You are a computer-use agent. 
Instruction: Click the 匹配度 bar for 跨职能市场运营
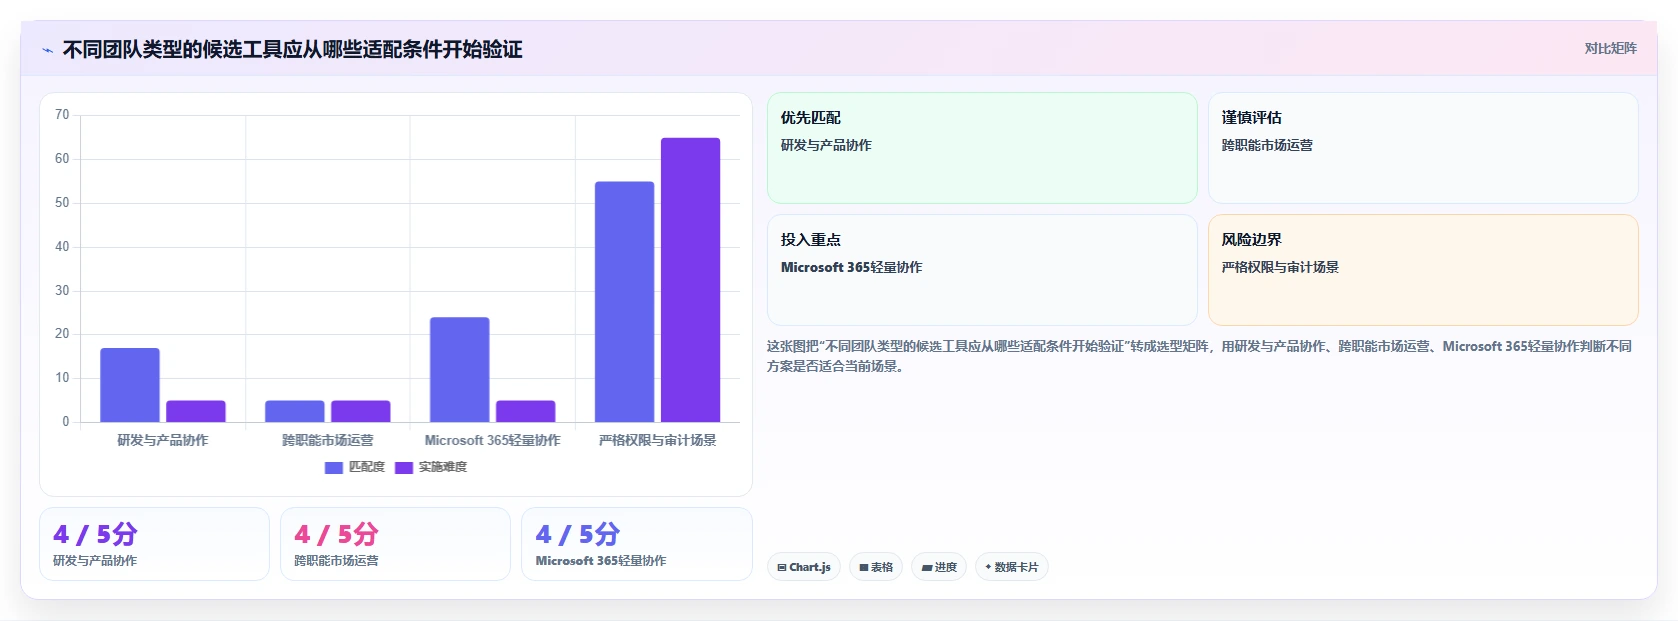pyautogui.click(x=295, y=411)
